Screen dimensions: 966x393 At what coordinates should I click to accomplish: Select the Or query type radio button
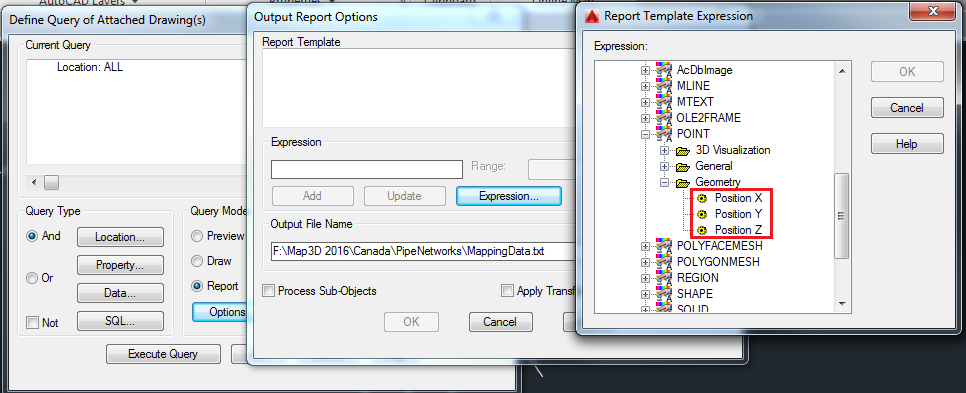32,278
